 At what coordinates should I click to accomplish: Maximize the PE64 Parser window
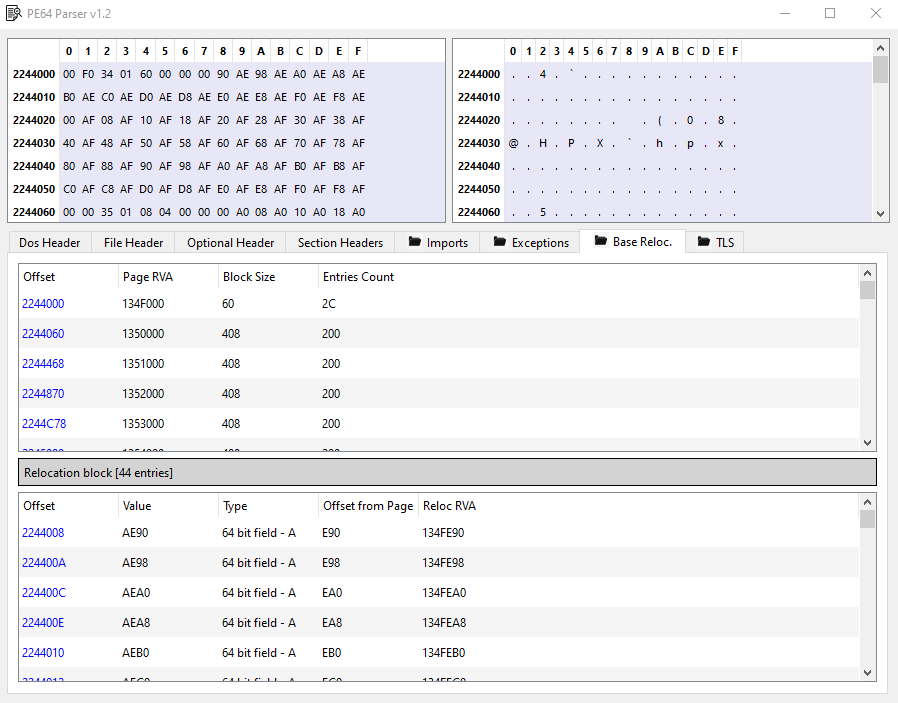pyautogui.click(x=829, y=13)
